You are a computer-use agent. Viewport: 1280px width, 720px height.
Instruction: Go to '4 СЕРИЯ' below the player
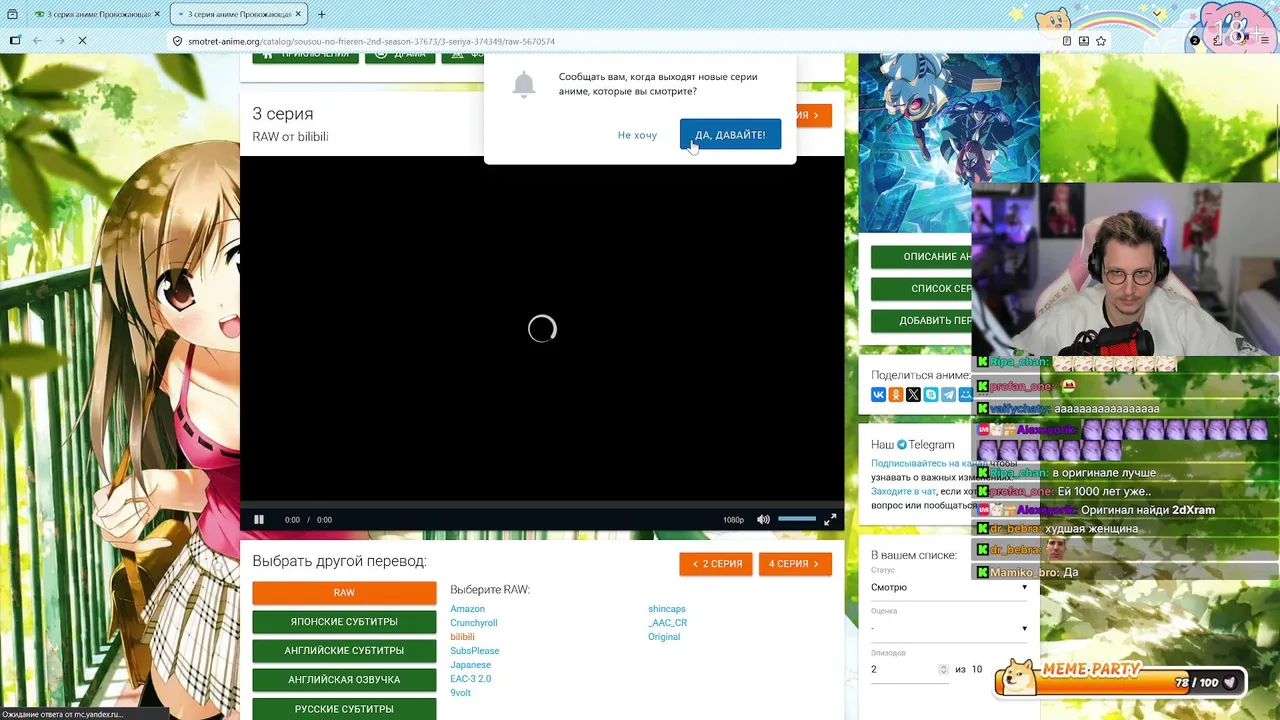click(x=795, y=564)
